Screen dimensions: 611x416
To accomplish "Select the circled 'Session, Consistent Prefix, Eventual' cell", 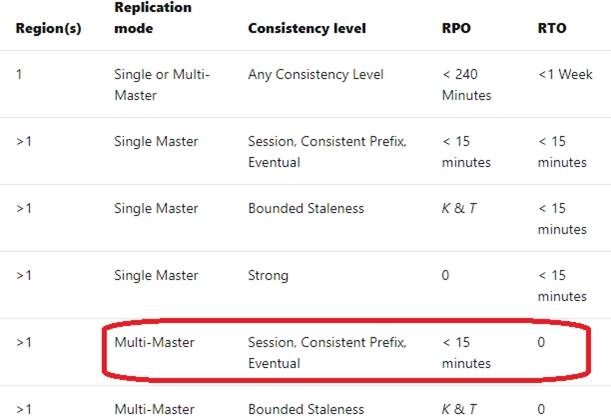I will click(x=327, y=353).
